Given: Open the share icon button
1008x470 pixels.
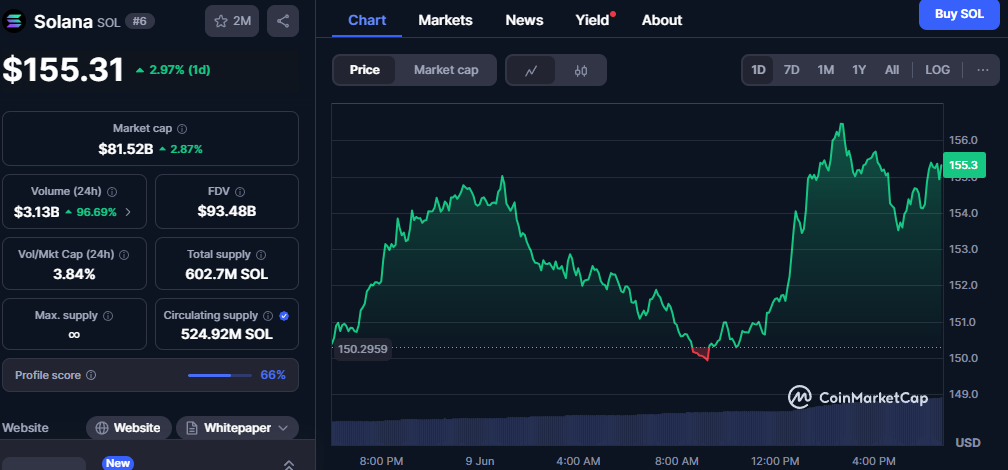Looking at the screenshot, I should pos(283,21).
